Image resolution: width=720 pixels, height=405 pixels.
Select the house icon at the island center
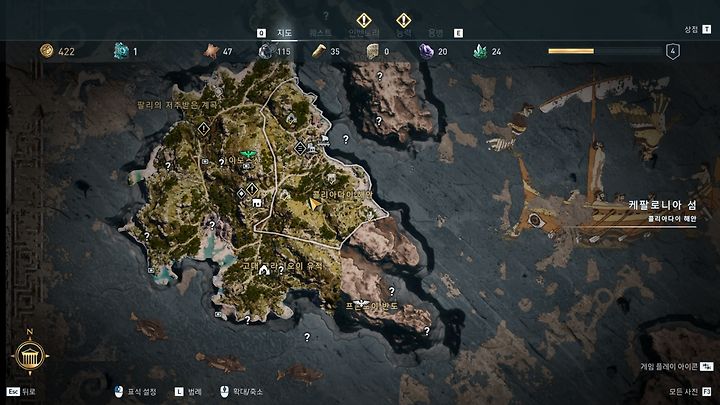click(257, 202)
